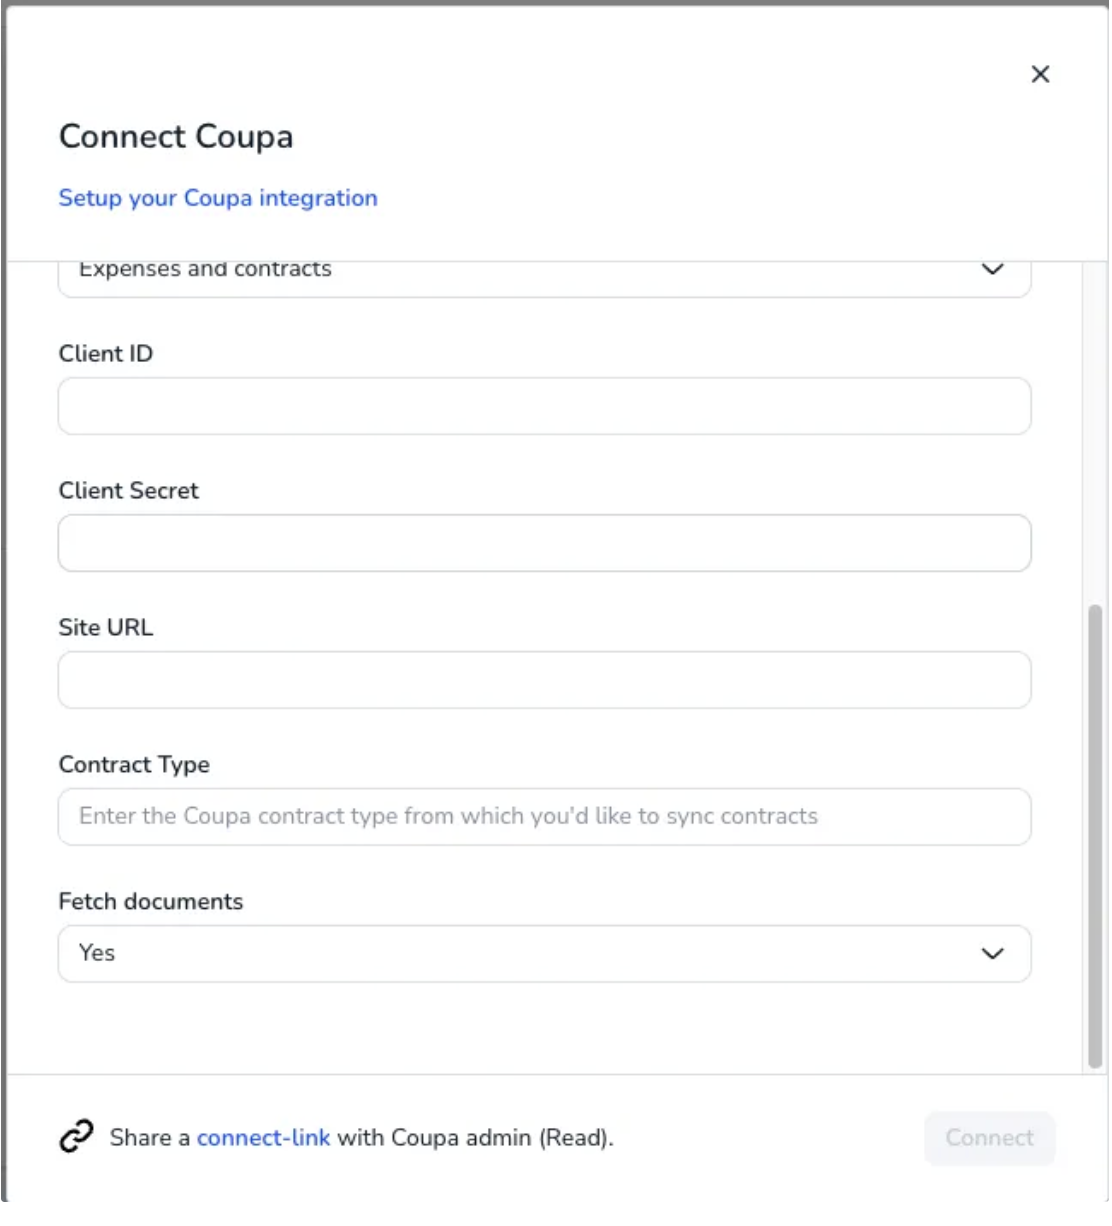Focus the Client ID input field
This screenshot has height=1226, width=1112.
coord(544,404)
